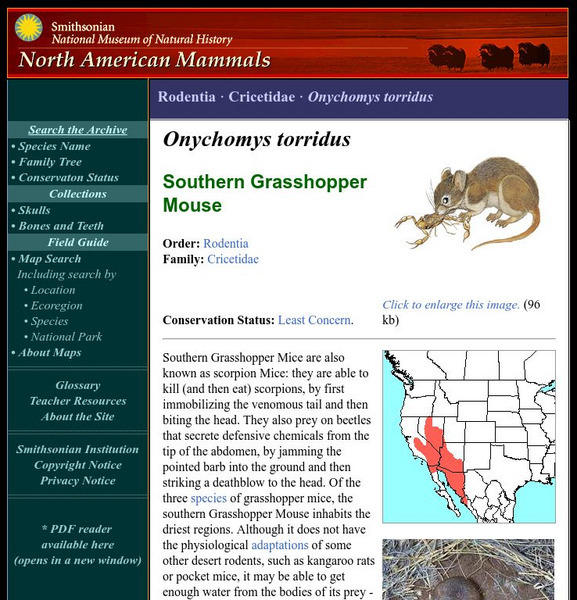The height and width of the screenshot is (600, 577).
Task: Select the Species entry under Map Search
Action: pos(49,321)
